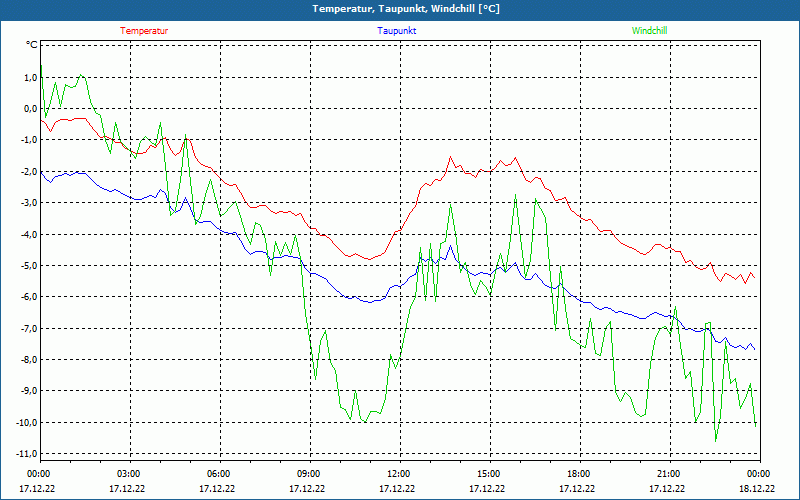Click the 0,0 y-axis value
Viewport: 800px width, 500px height.
pos(30,109)
